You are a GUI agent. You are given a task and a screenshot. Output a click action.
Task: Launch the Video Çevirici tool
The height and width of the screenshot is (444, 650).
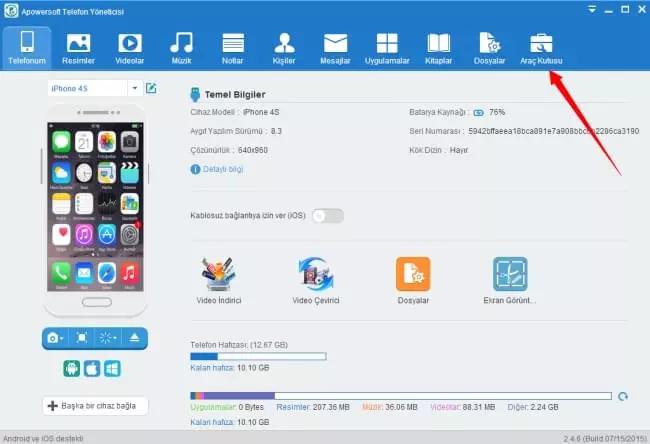(x=316, y=281)
